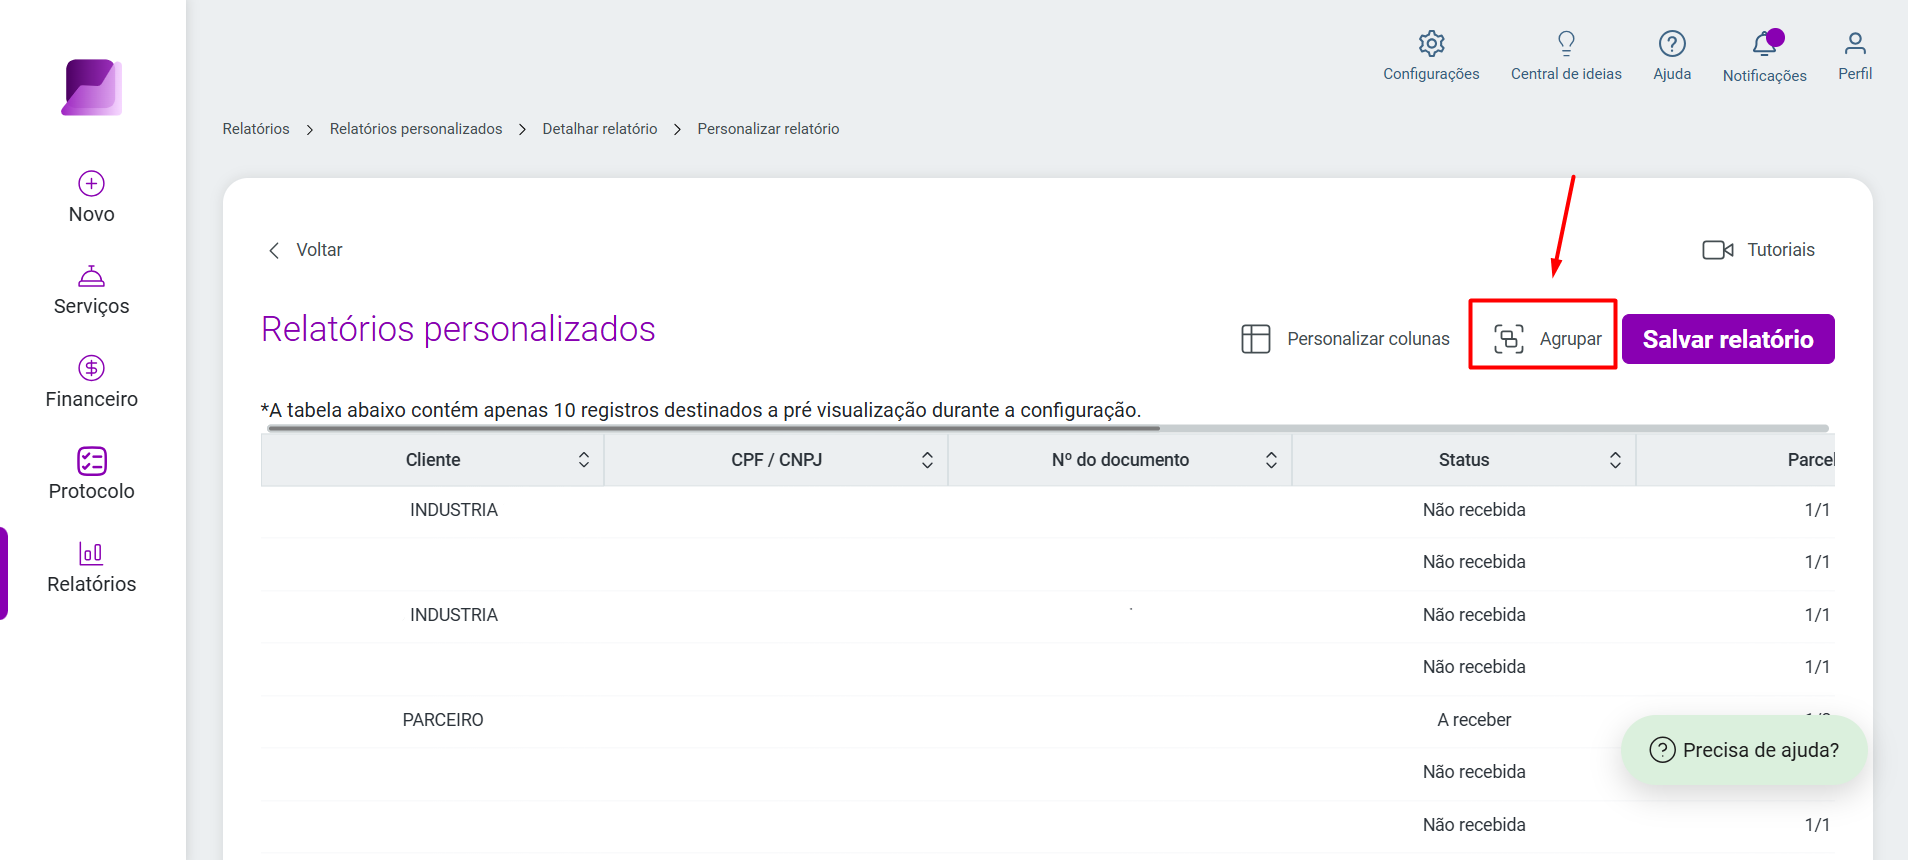Go to the Novo menu label
This screenshot has width=1908, height=860.
(x=92, y=214)
